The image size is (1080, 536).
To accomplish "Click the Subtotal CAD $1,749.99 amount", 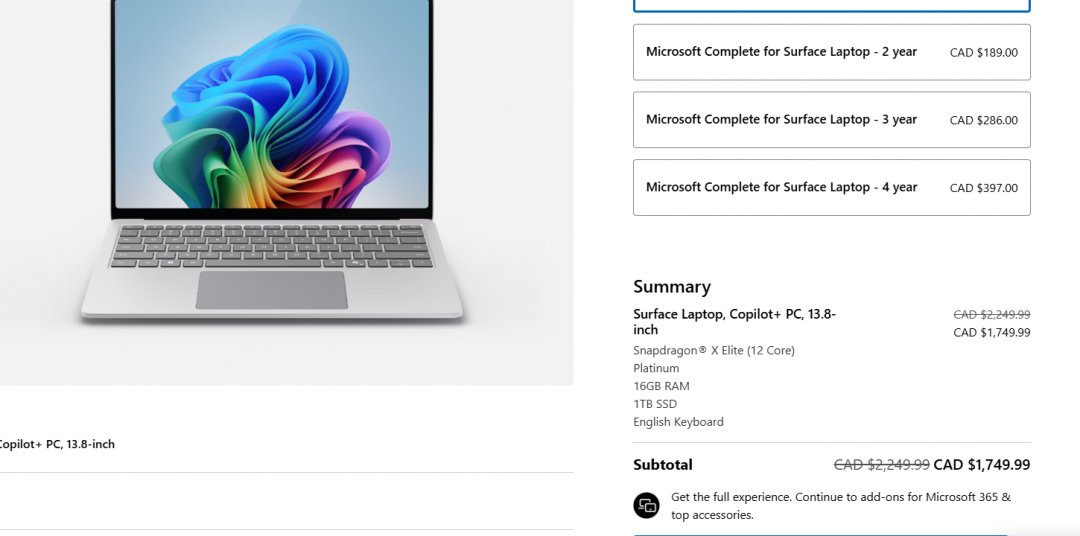I will coord(982,465).
